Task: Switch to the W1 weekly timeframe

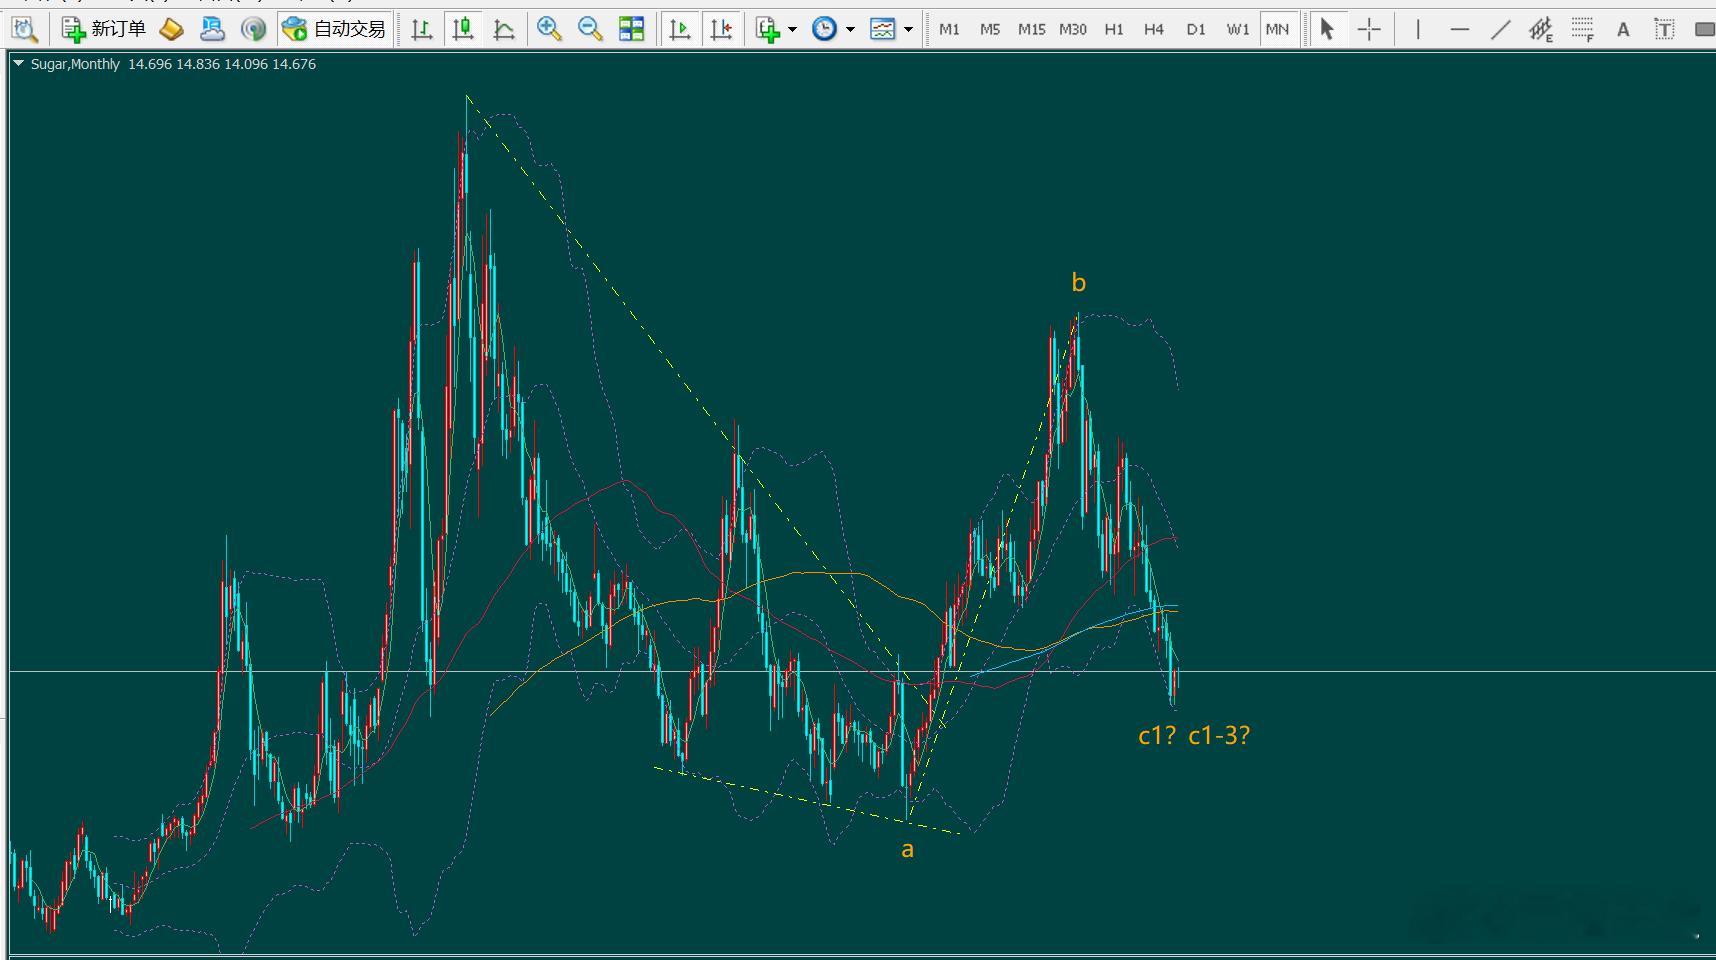Action: [1238, 29]
